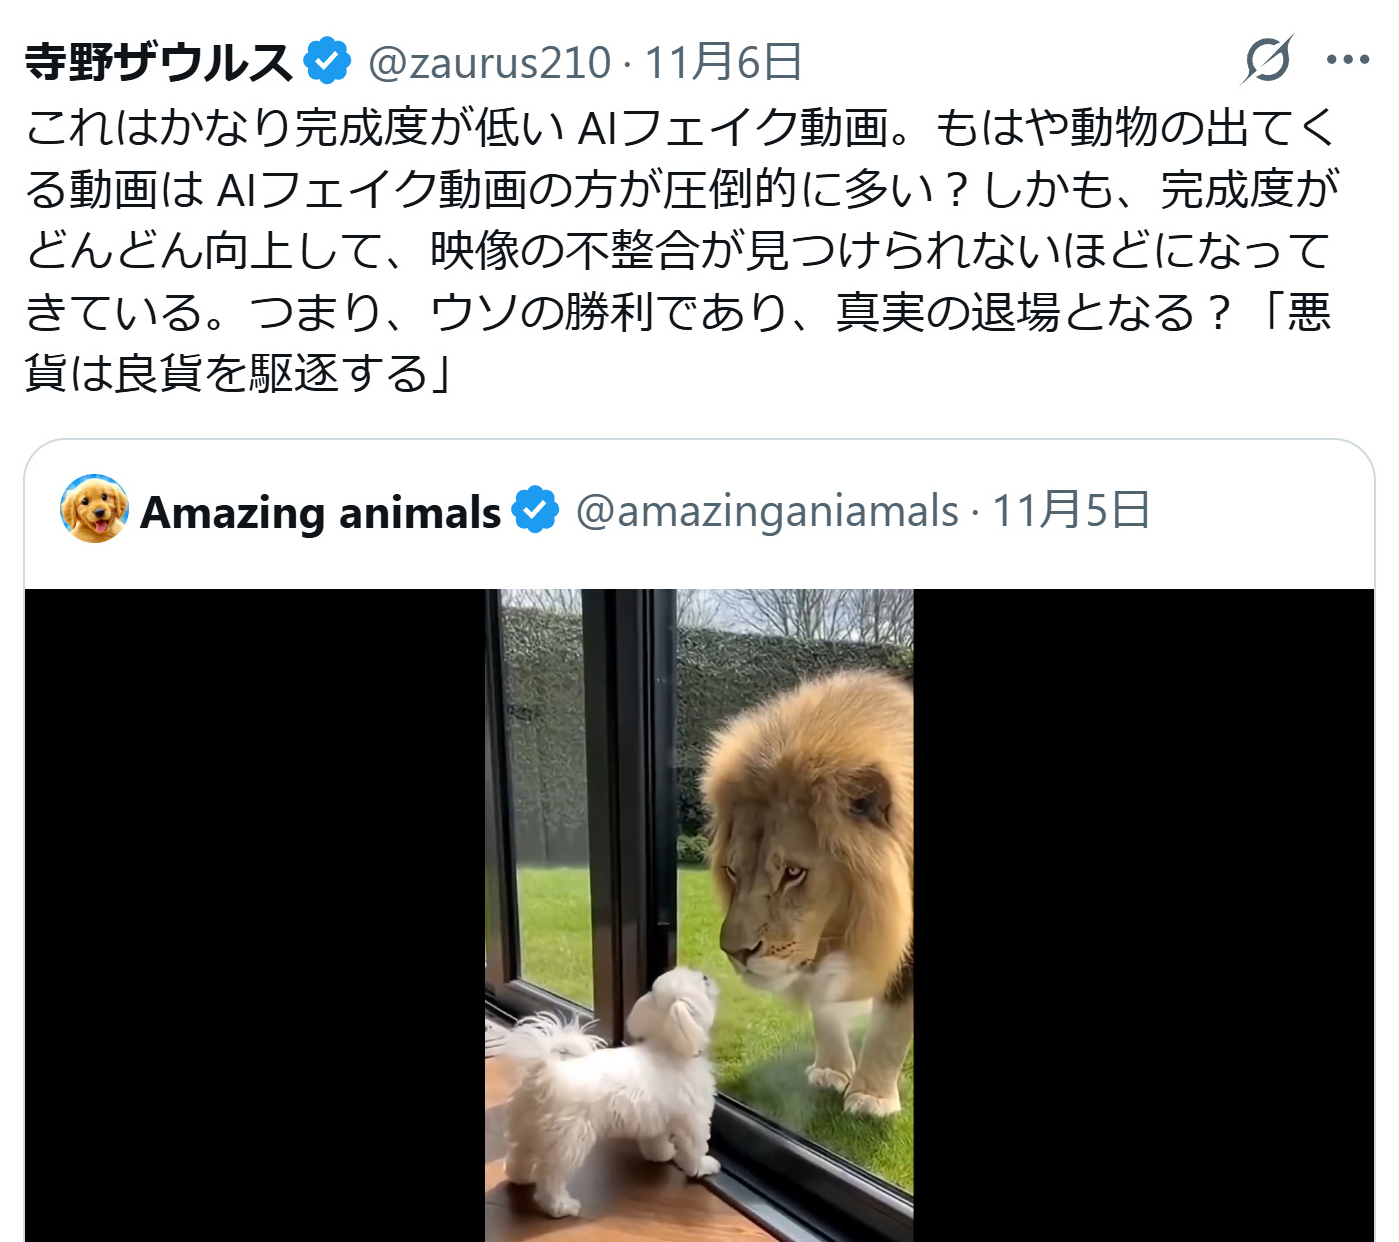This screenshot has height=1242, width=1399.
Task: Click the 11月5日 quoted tweet date
Action: (1070, 511)
